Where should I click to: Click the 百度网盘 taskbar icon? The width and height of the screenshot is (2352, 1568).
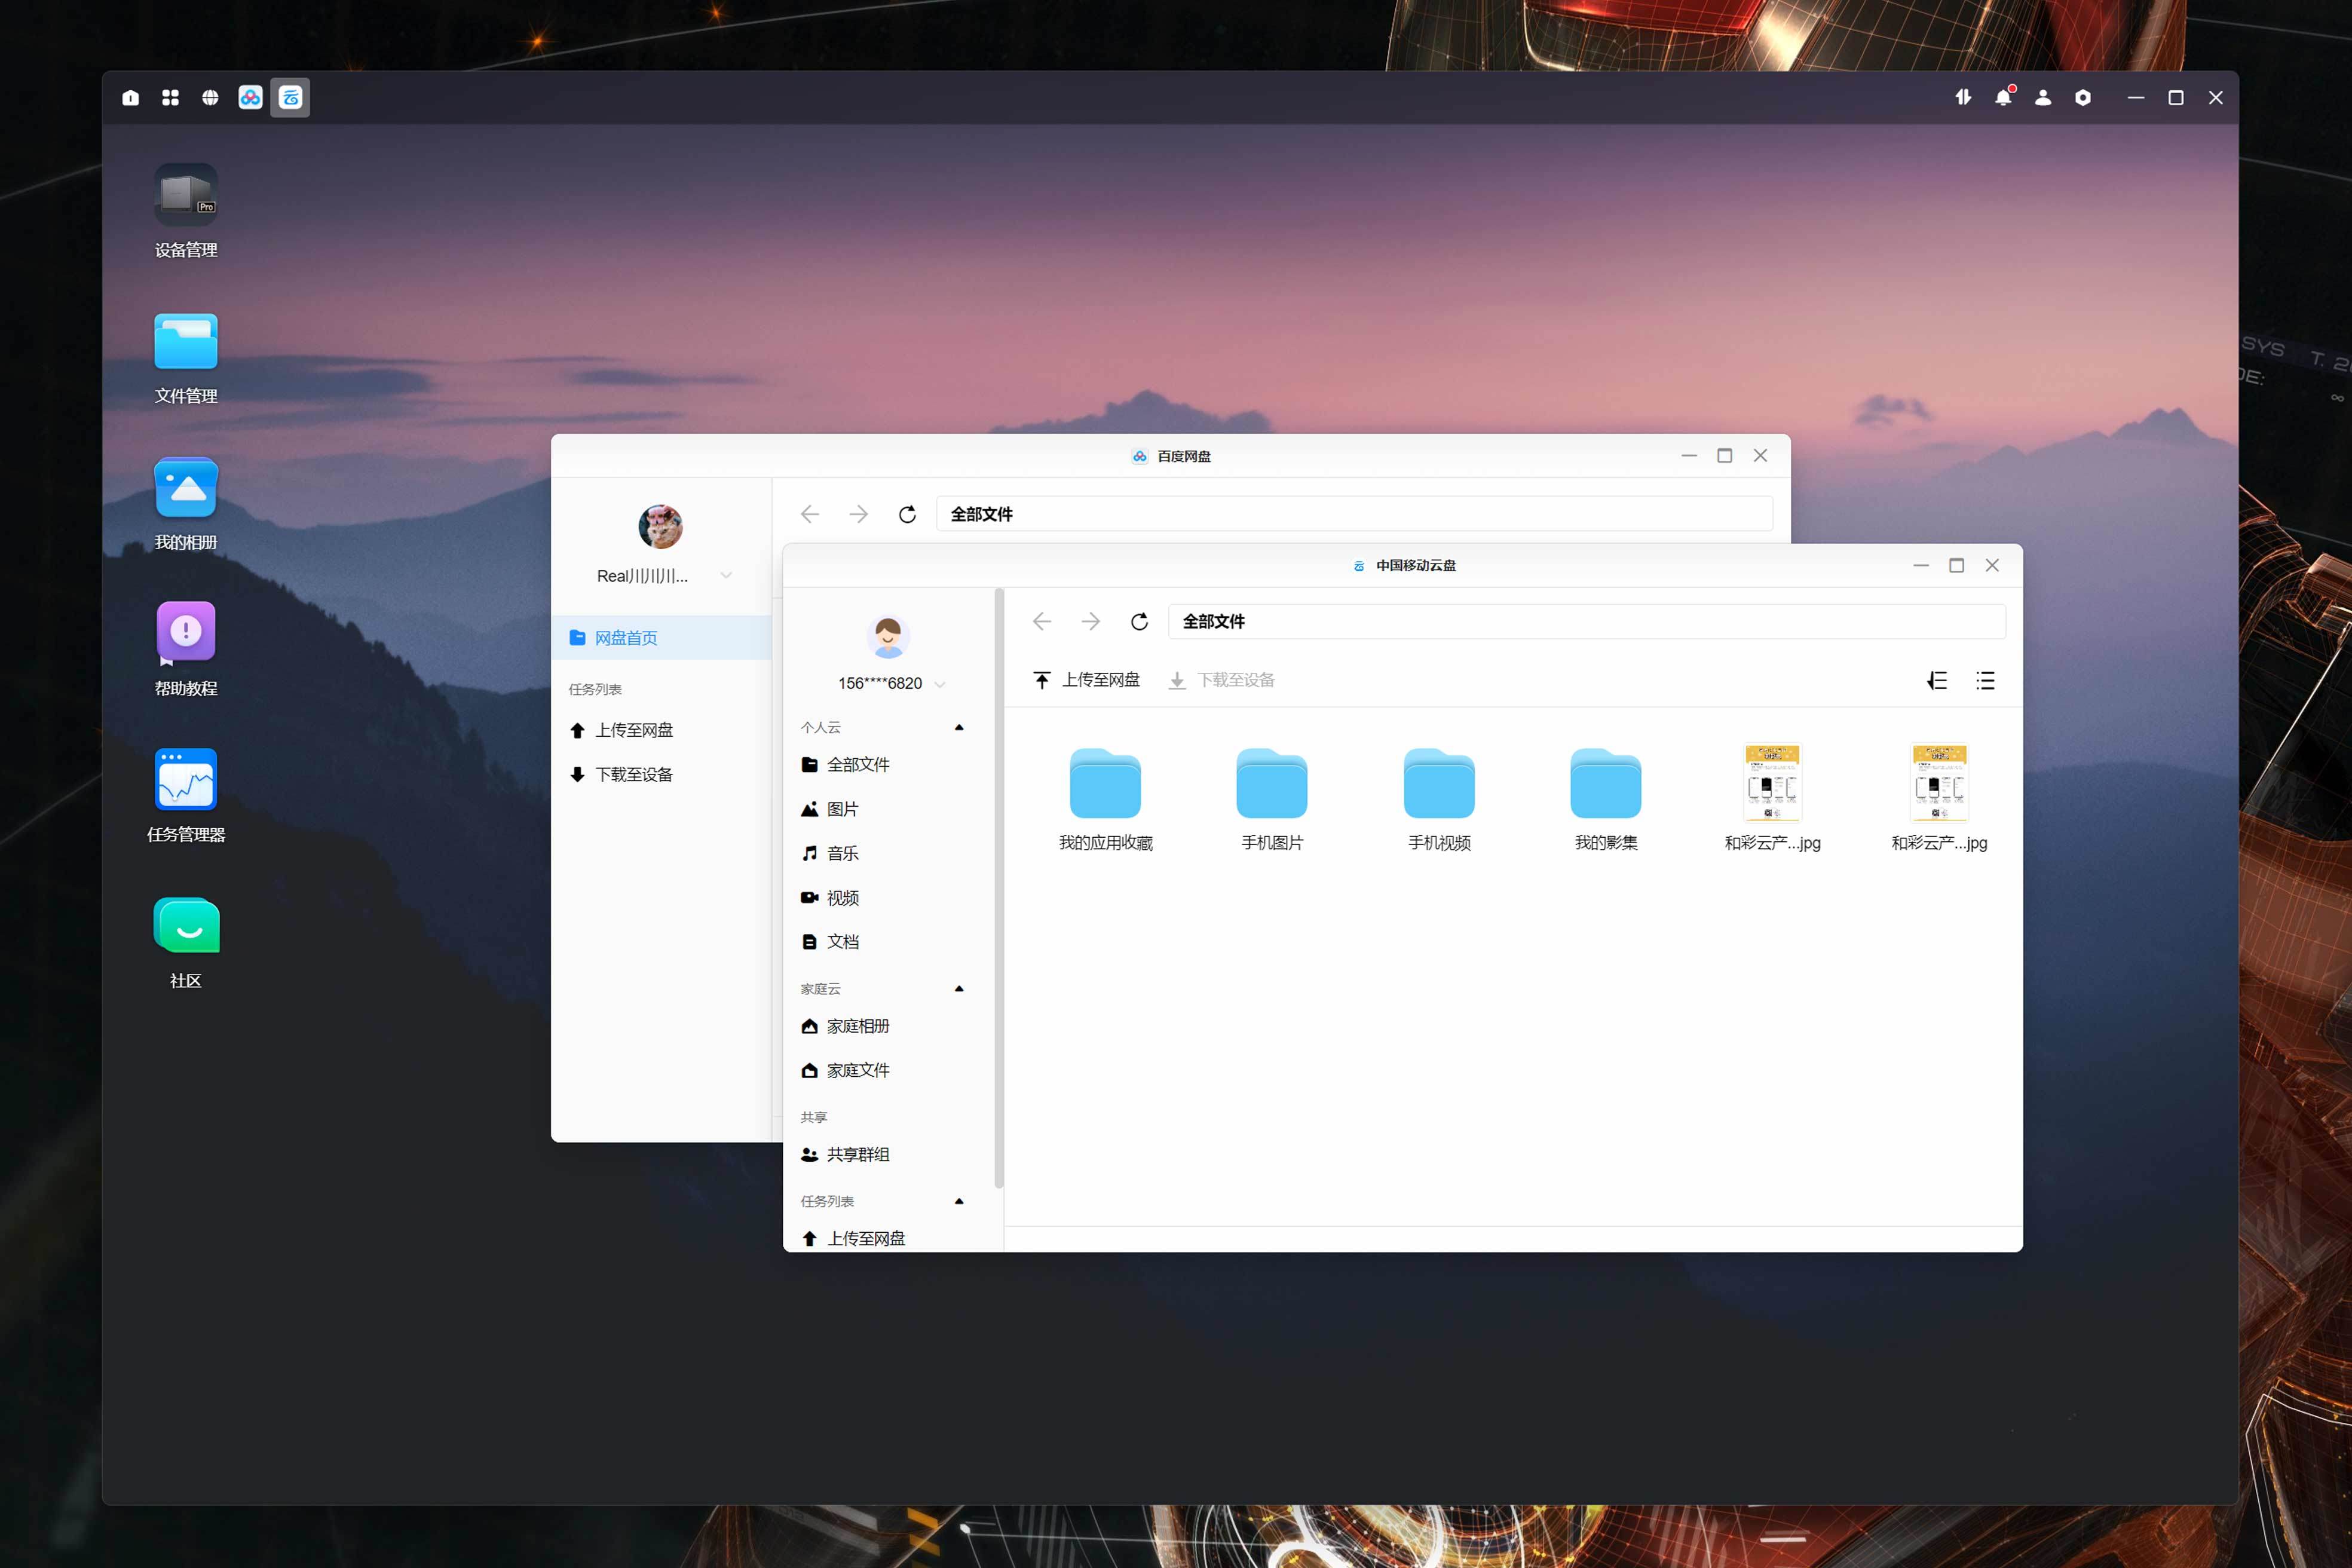(x=250, y=98)
